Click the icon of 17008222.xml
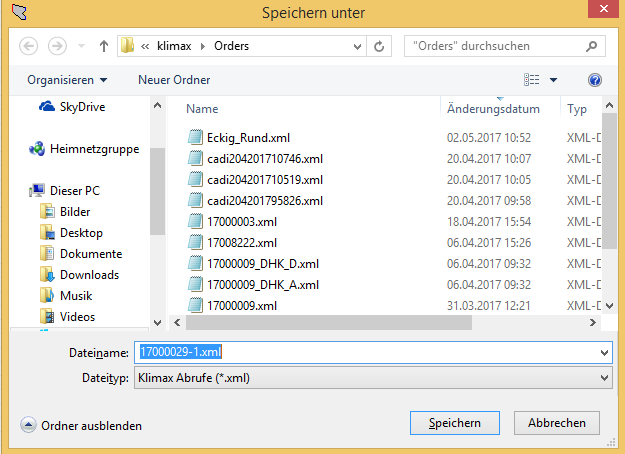 (195, 243)
